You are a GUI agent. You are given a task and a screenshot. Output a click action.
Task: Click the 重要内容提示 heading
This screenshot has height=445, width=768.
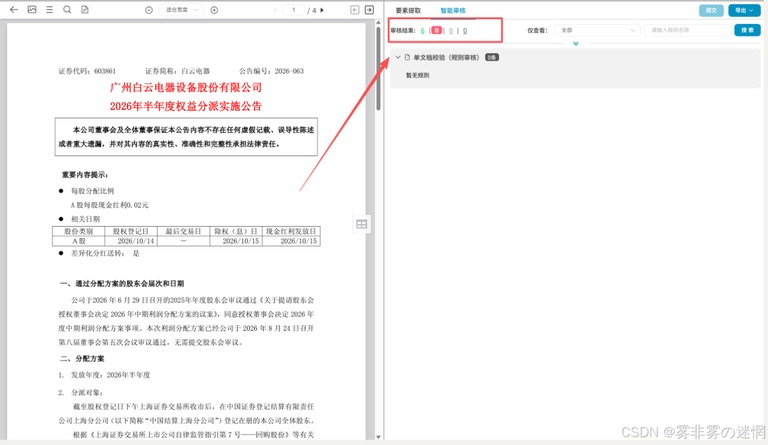pos(85,175)
